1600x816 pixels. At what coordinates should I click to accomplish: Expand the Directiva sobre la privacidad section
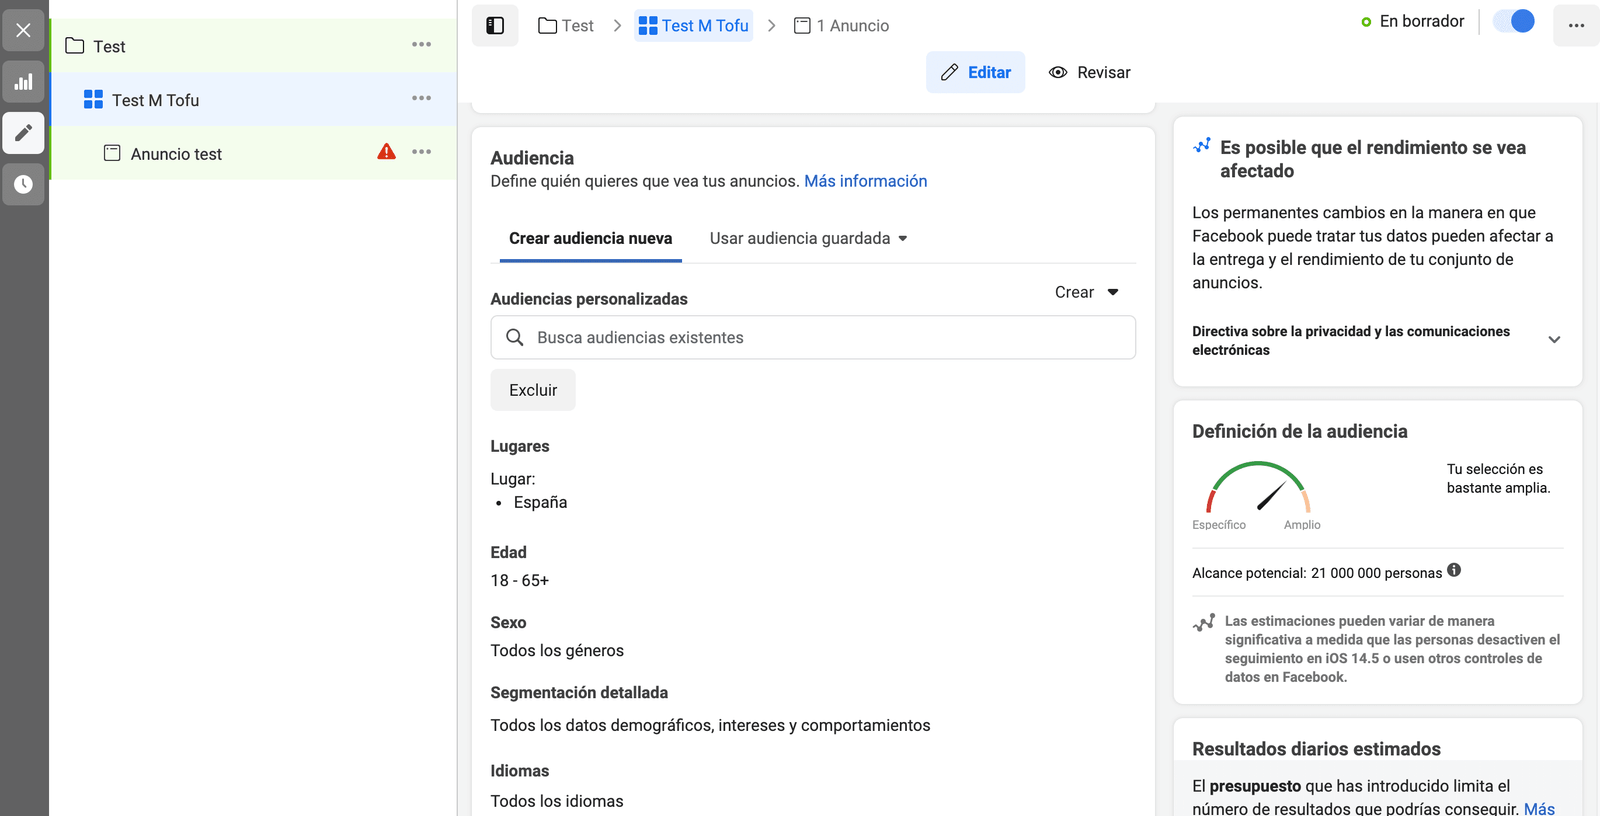point(1554,340)
